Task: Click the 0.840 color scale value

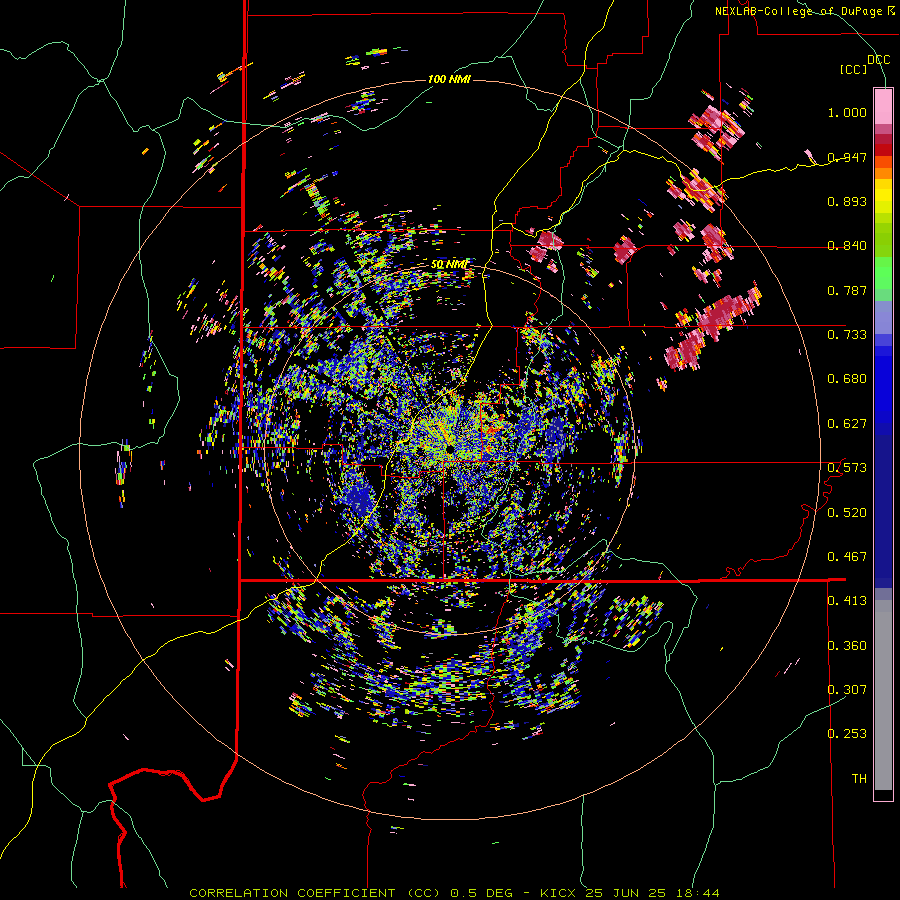Action: click(x=847, y=245)
